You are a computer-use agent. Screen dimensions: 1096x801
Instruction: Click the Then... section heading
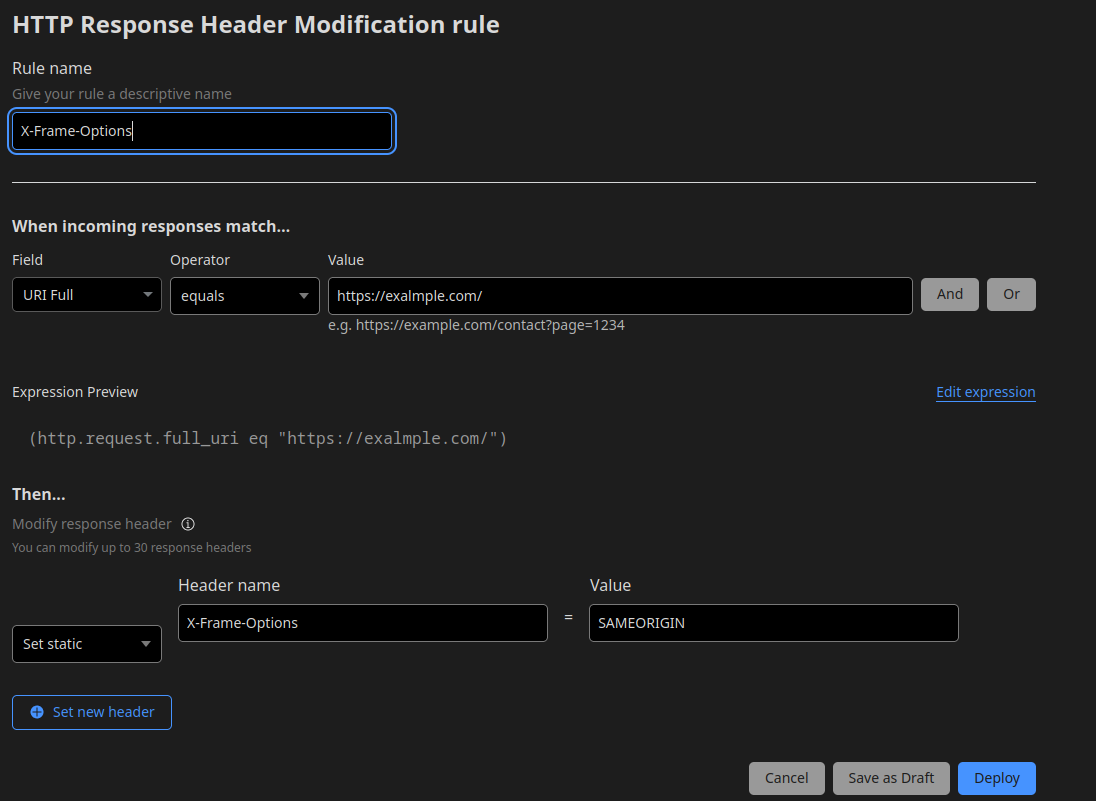(38, 493)
